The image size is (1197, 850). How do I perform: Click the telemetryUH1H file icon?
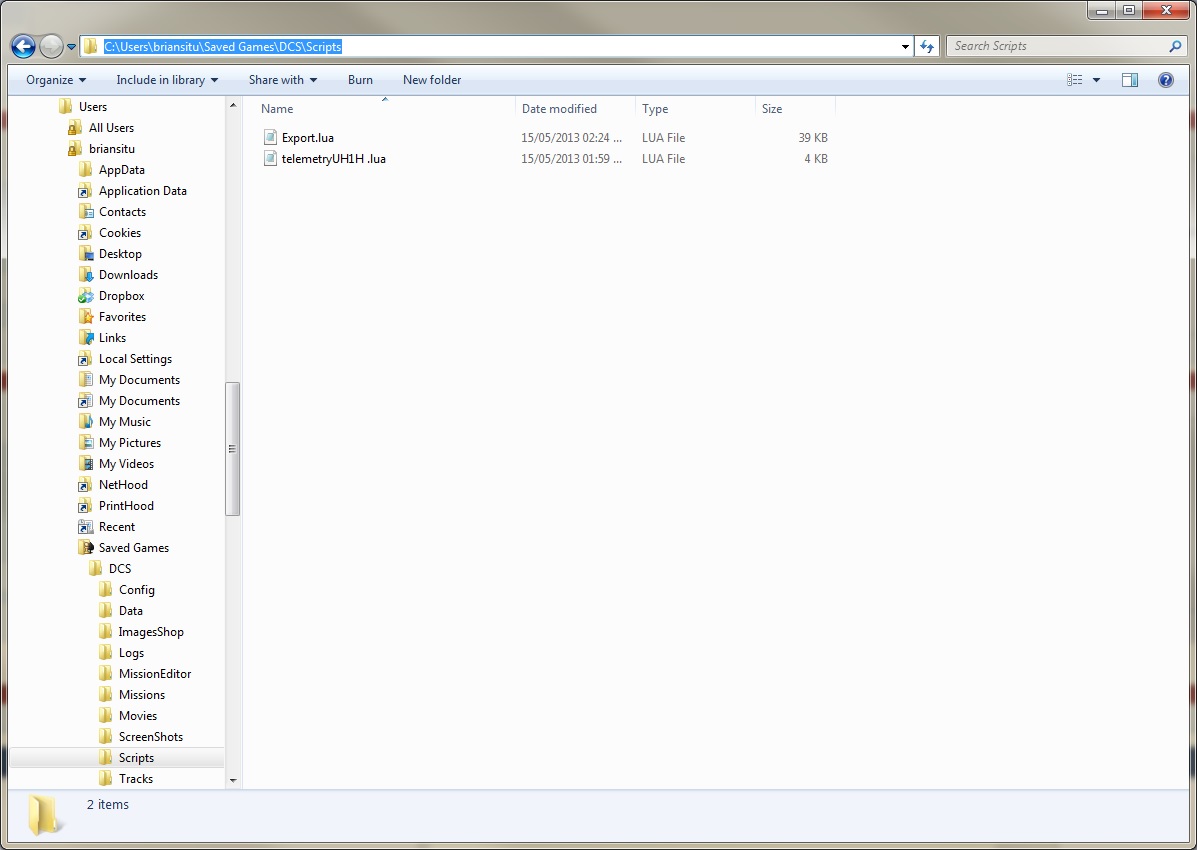270,159
